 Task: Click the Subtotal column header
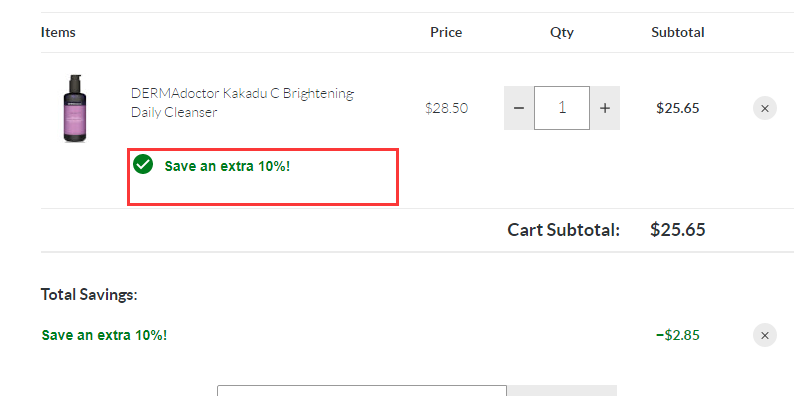click(678, 32)
